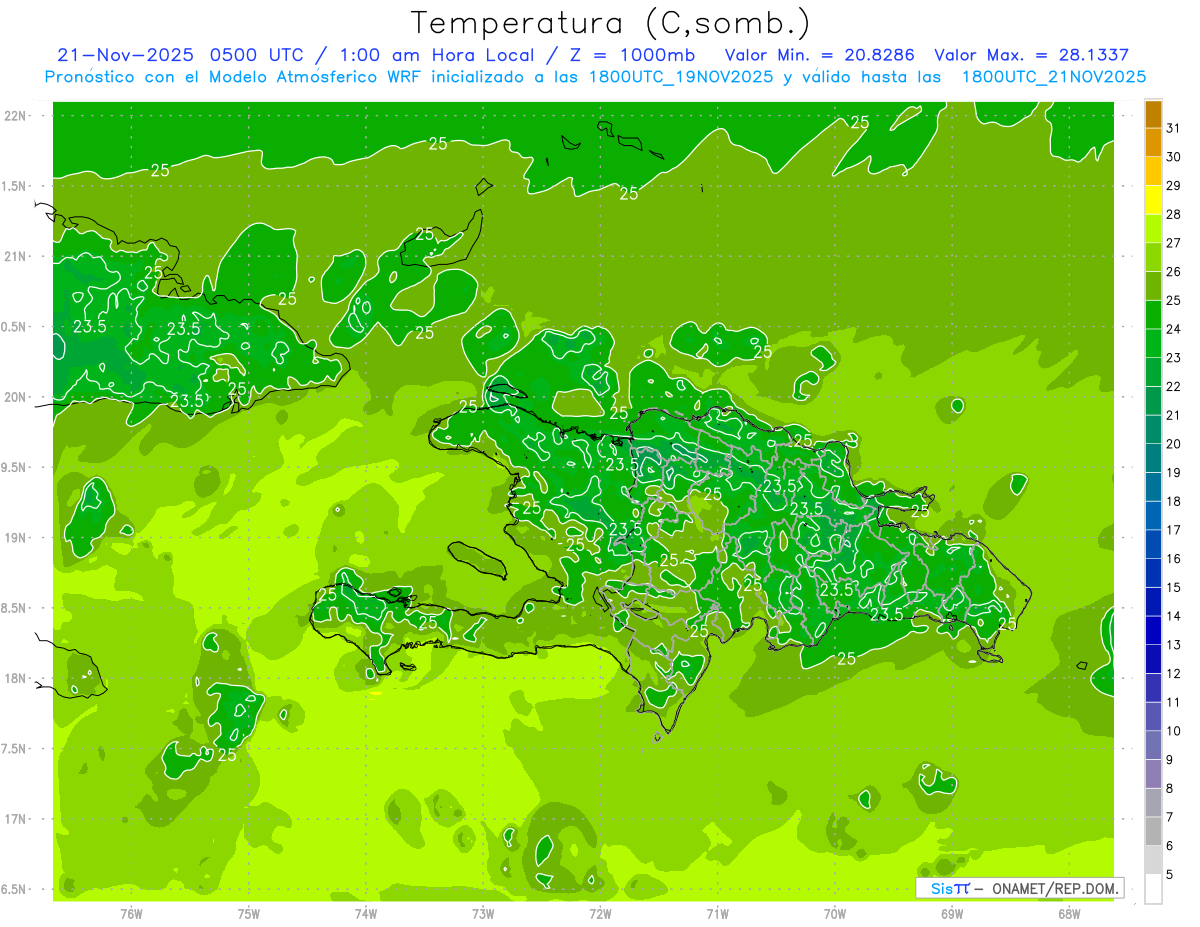Select 'Valor Max. = 28.1337' text

[x=1031, y=55]
